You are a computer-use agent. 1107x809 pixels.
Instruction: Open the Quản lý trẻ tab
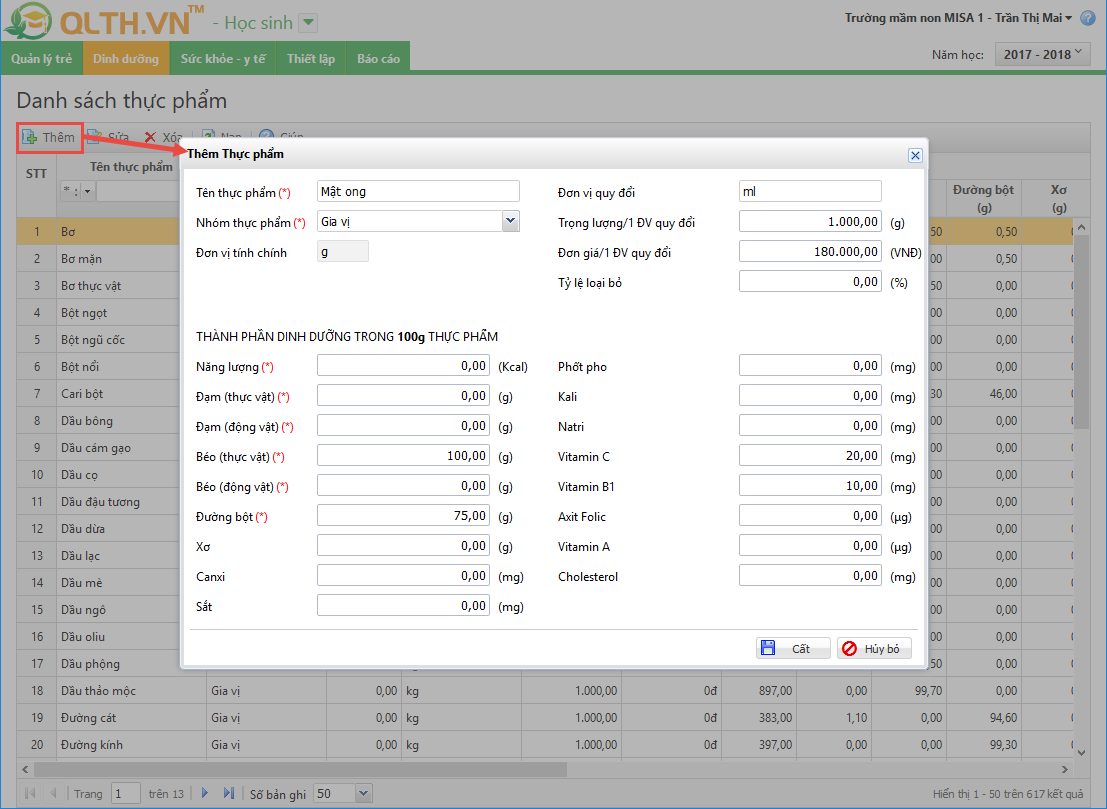tap(42, 59)
